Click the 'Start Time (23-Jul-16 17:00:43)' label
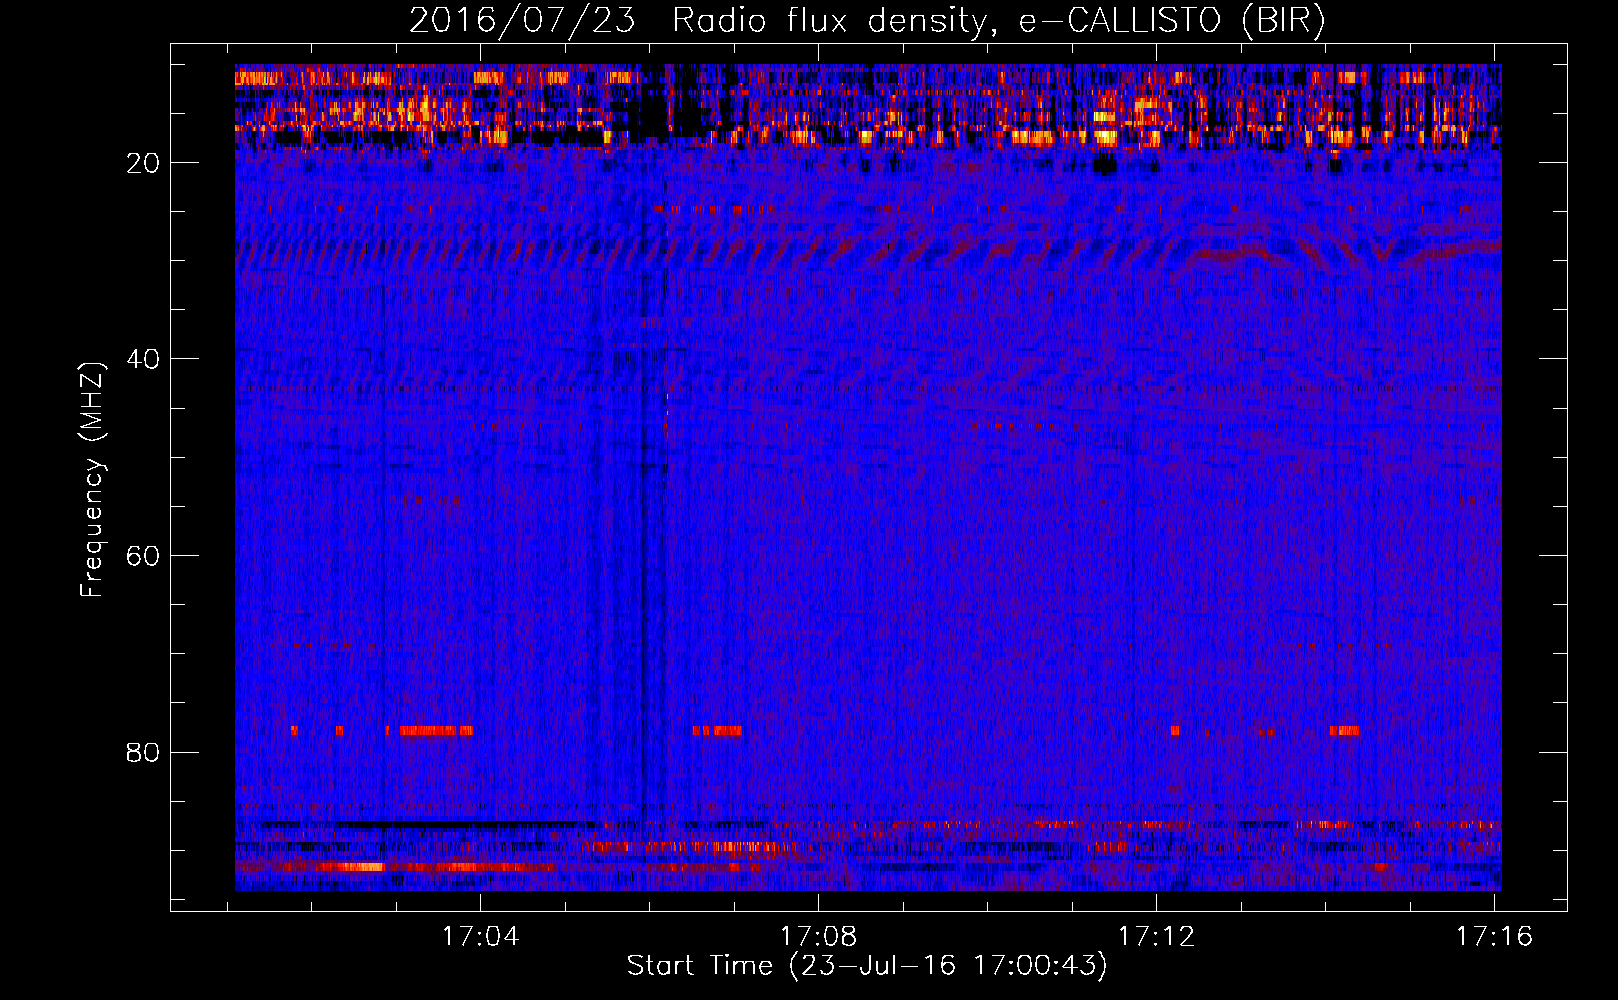1618x1000 pixels. pyautogui.click(x=867, y=966)
